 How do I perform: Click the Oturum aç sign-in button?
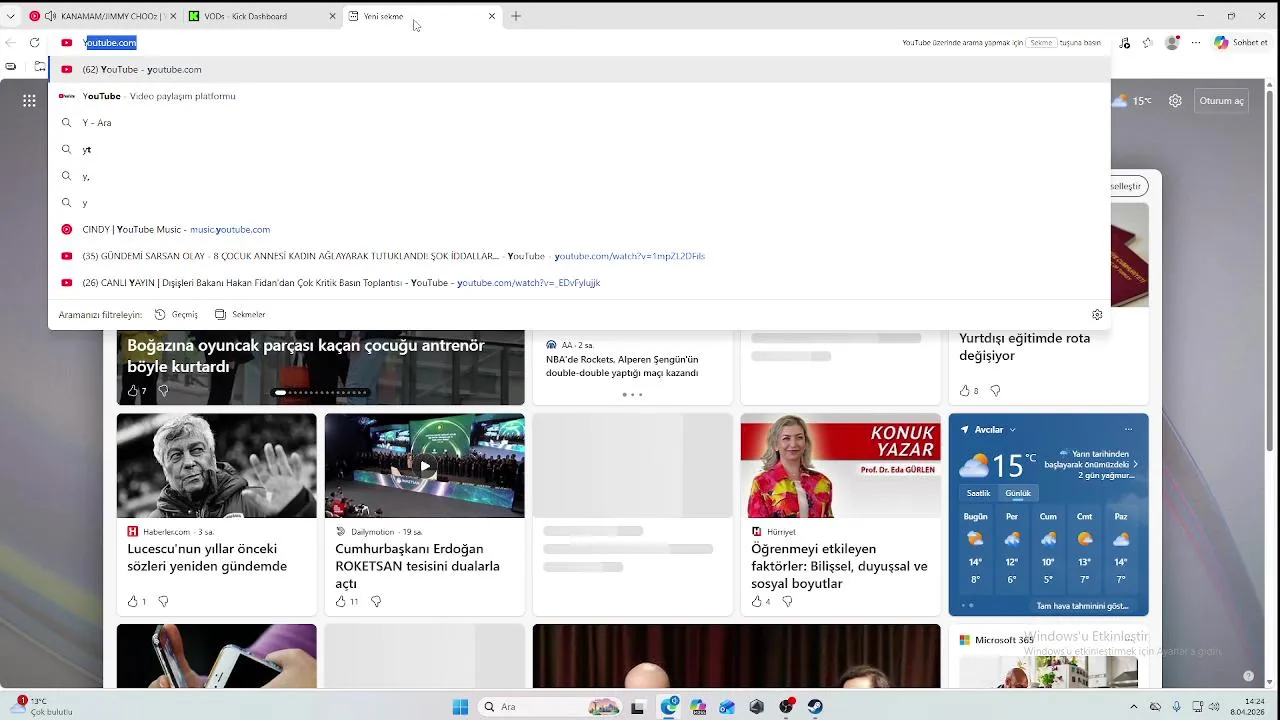tap(1221, 100)
